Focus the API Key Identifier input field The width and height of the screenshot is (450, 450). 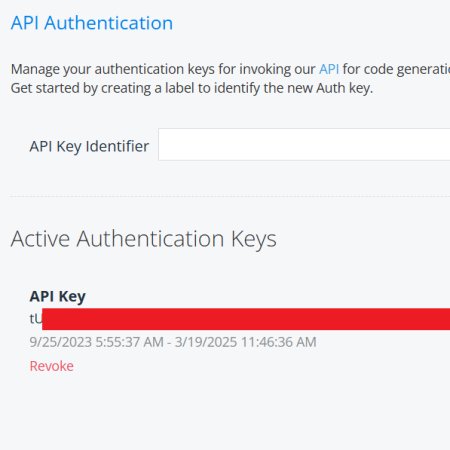[304, 144]
